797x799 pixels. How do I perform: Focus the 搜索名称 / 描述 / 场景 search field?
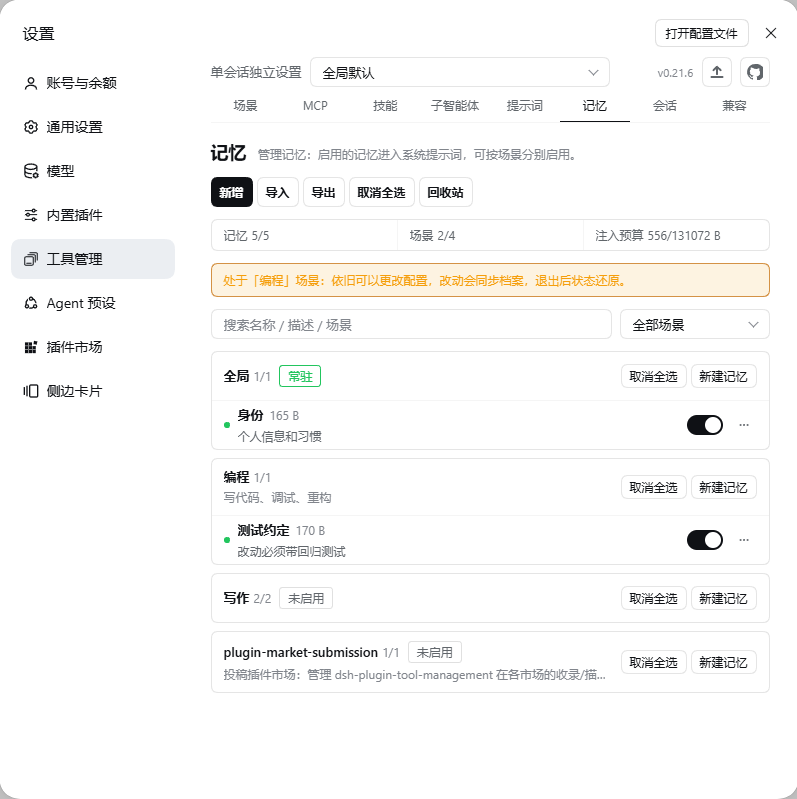pos(411,325)
